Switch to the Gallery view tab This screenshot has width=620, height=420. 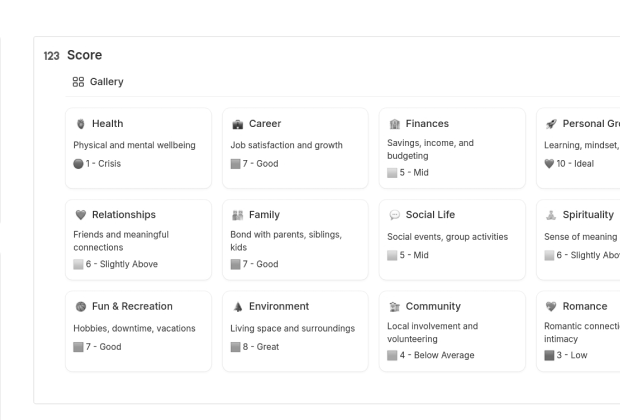(x=98, y=81)
